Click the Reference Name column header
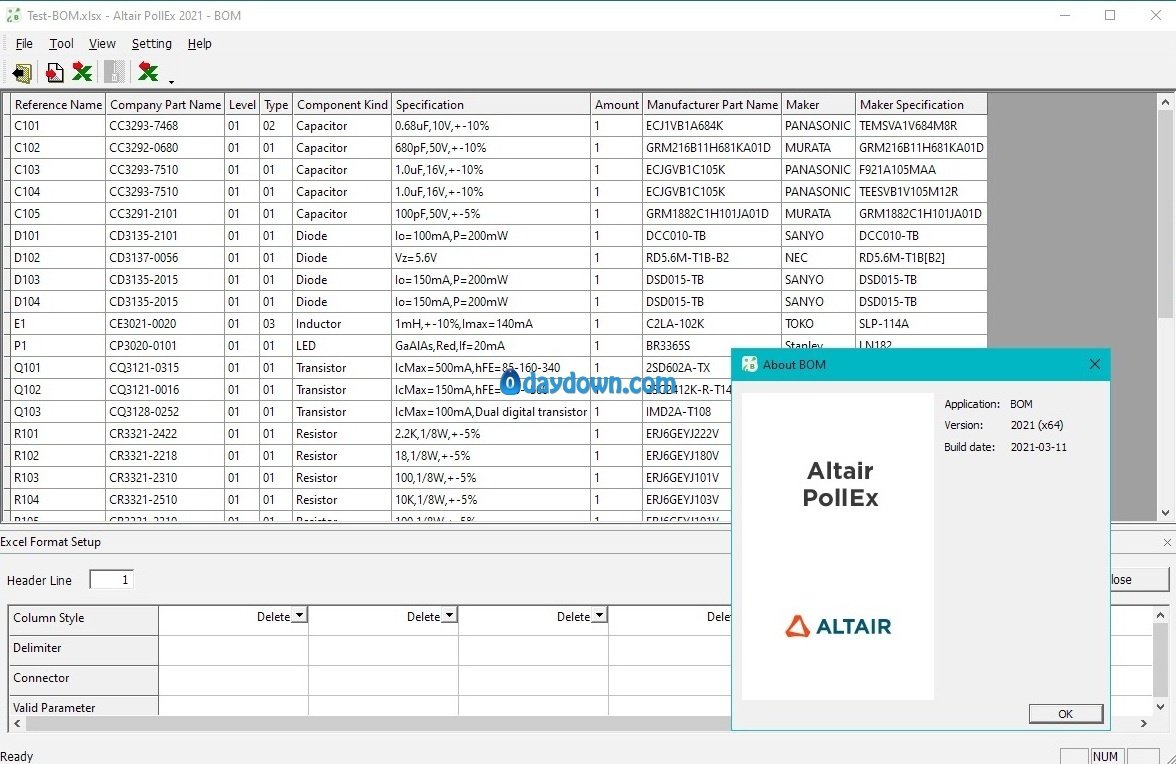 (58, 105)
